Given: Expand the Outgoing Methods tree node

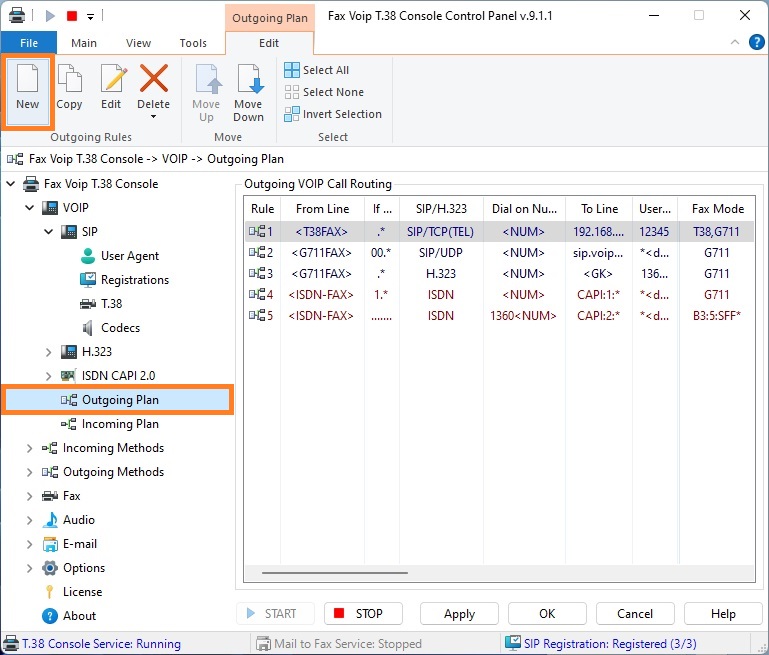Looking at the screenshot, I should click(29, 472).
